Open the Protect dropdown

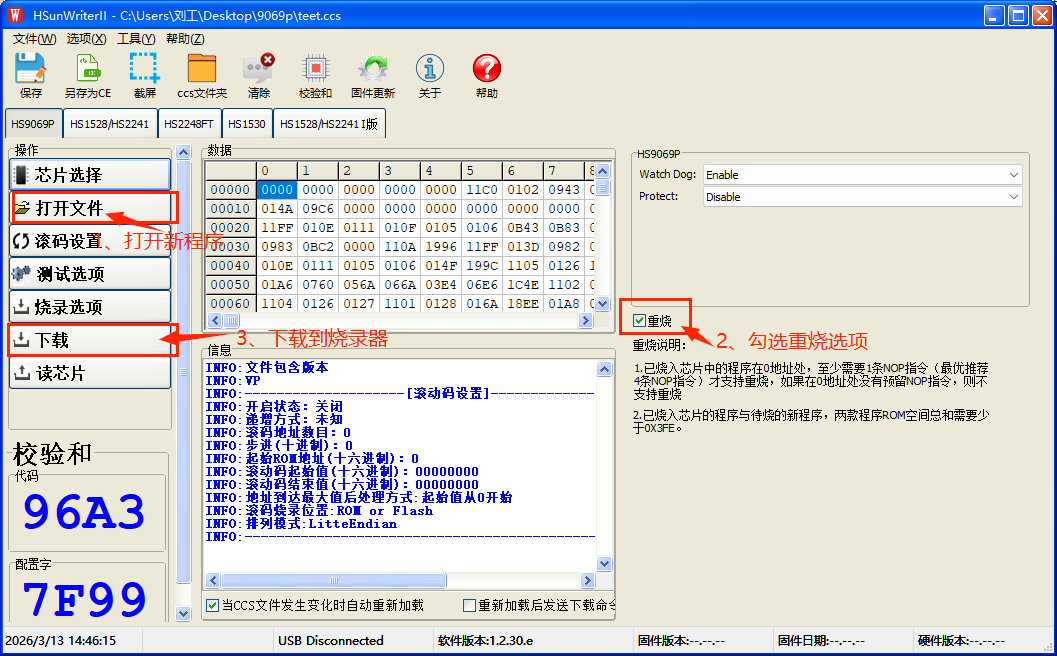(x=862, y=197)
